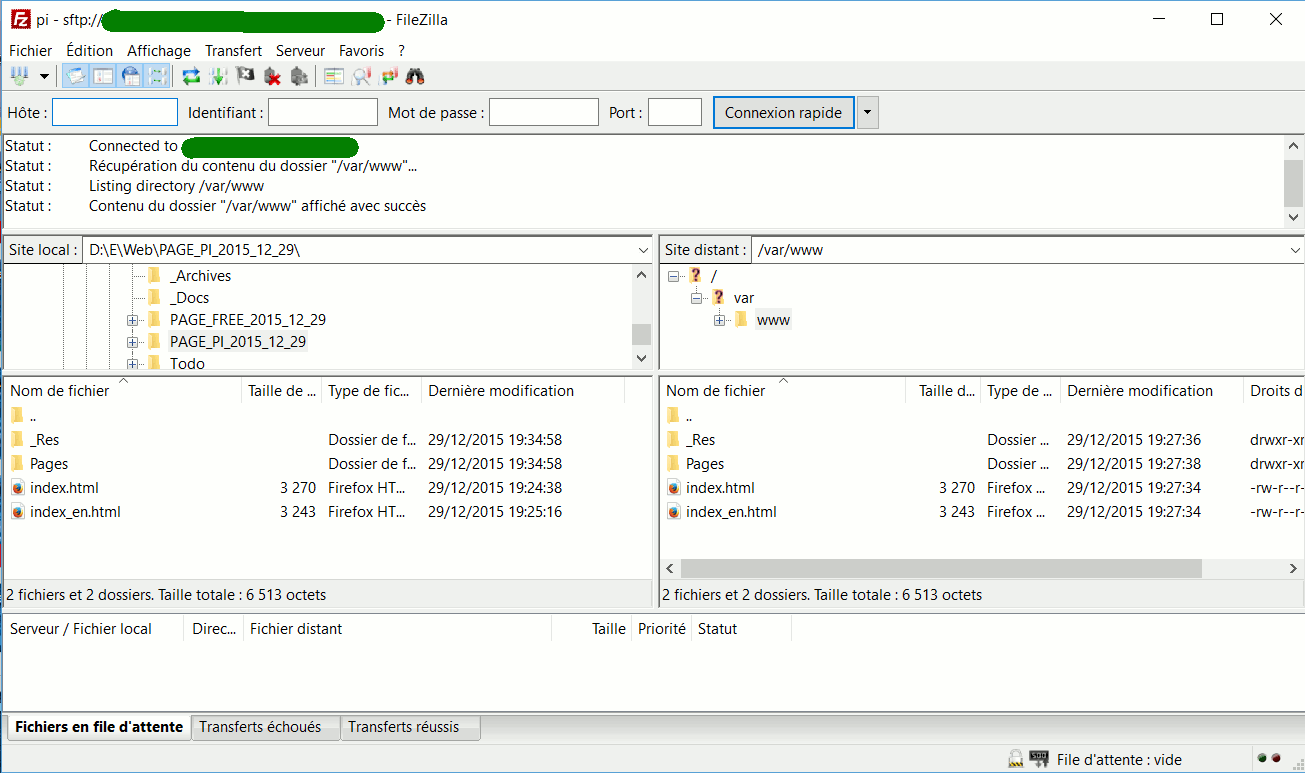Click the binoculars file search icon

(415, 76)
